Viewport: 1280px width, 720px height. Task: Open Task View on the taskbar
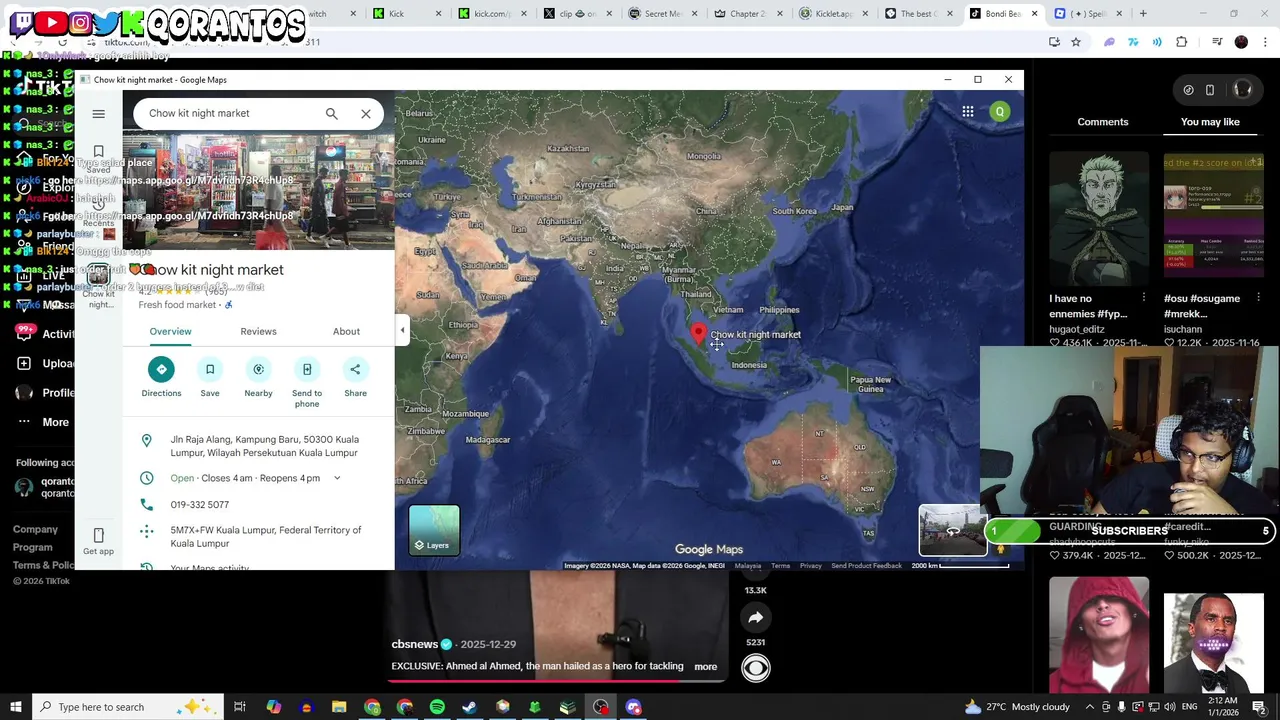pos(240,707)
